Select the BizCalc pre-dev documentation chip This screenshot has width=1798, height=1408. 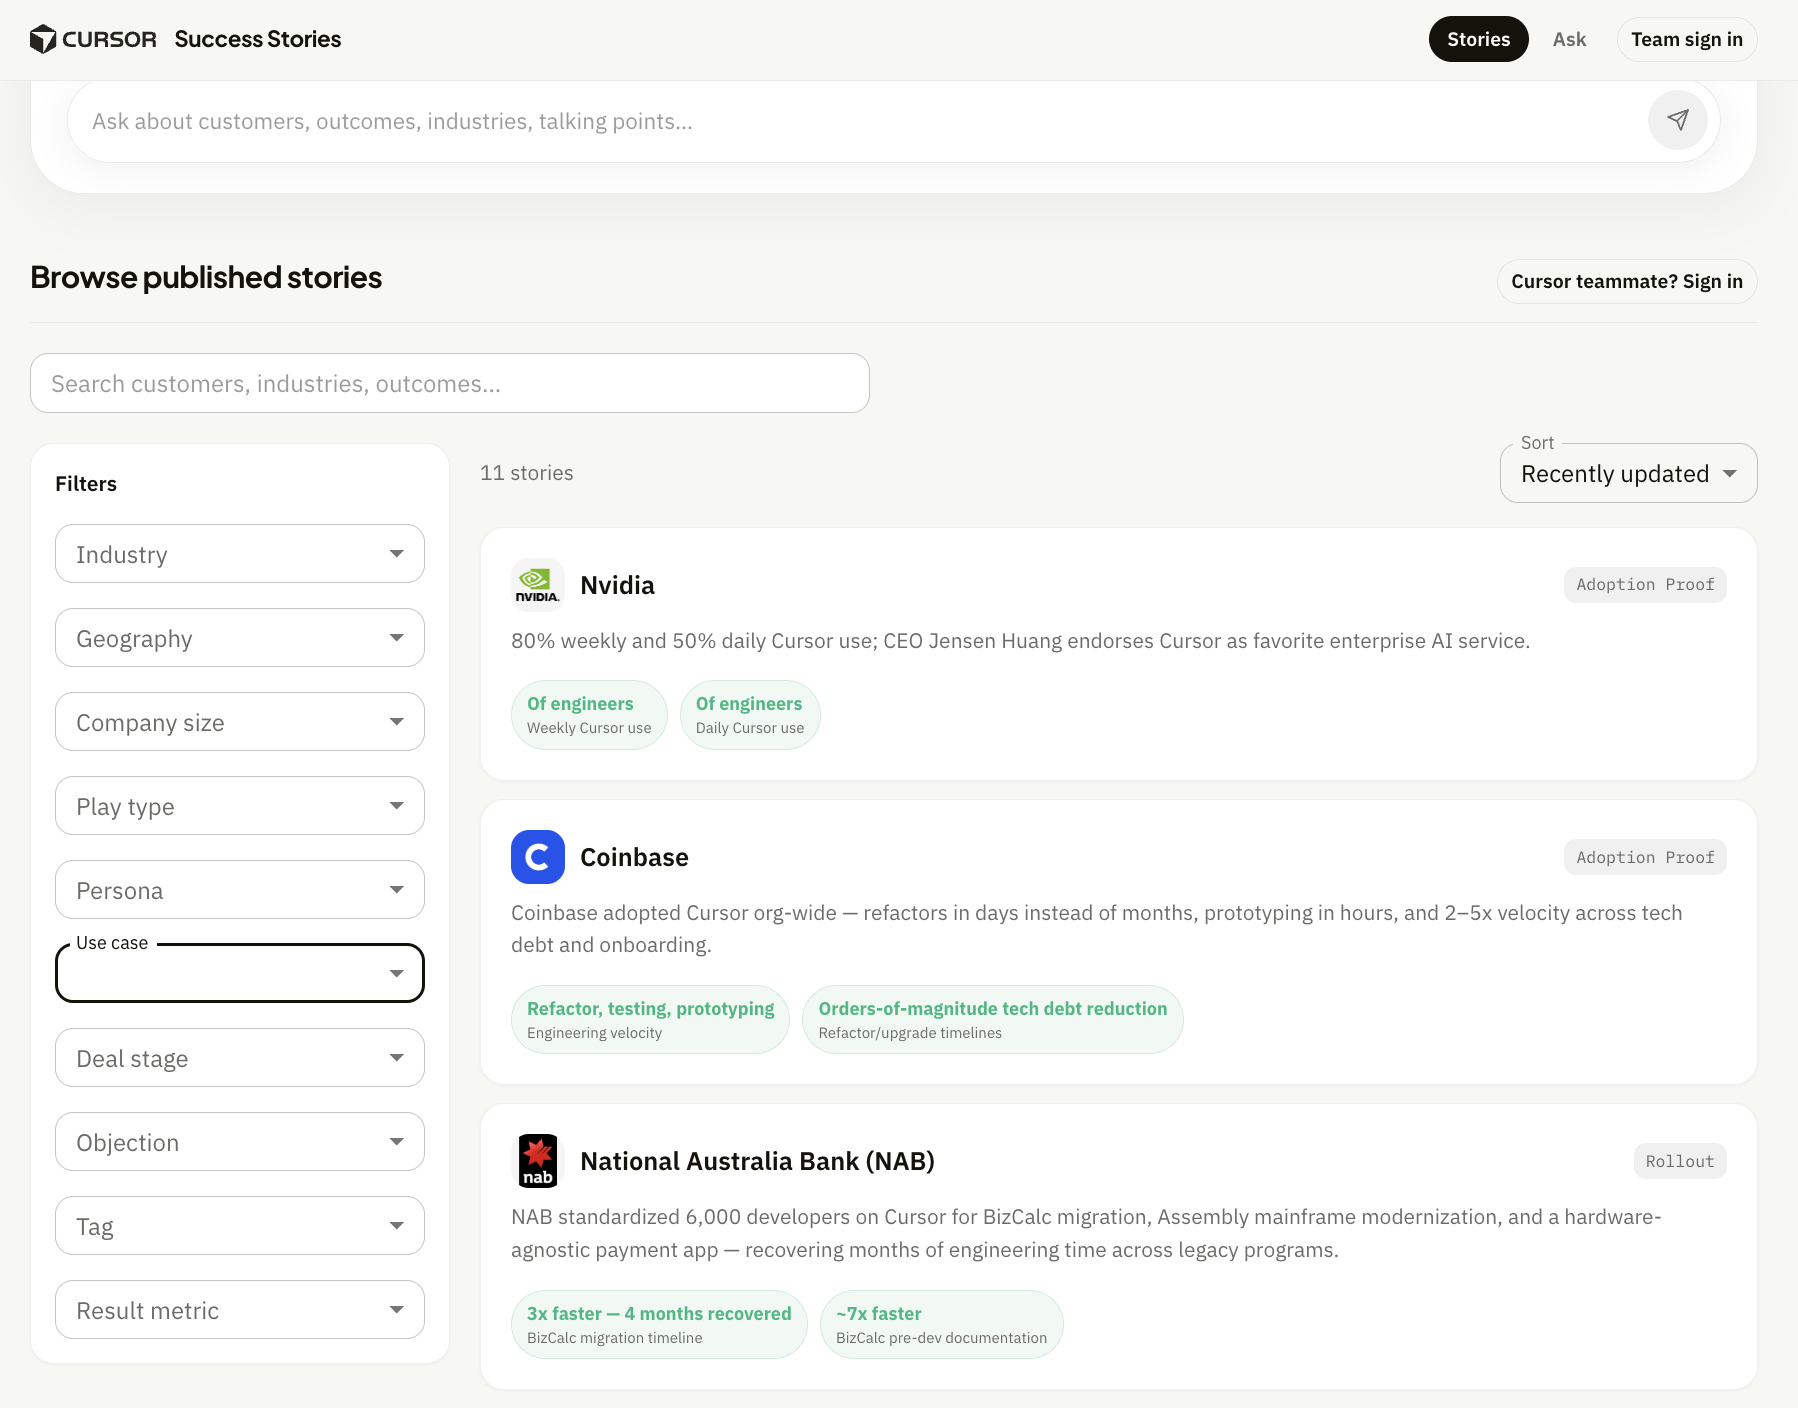tap(941, 1325)
